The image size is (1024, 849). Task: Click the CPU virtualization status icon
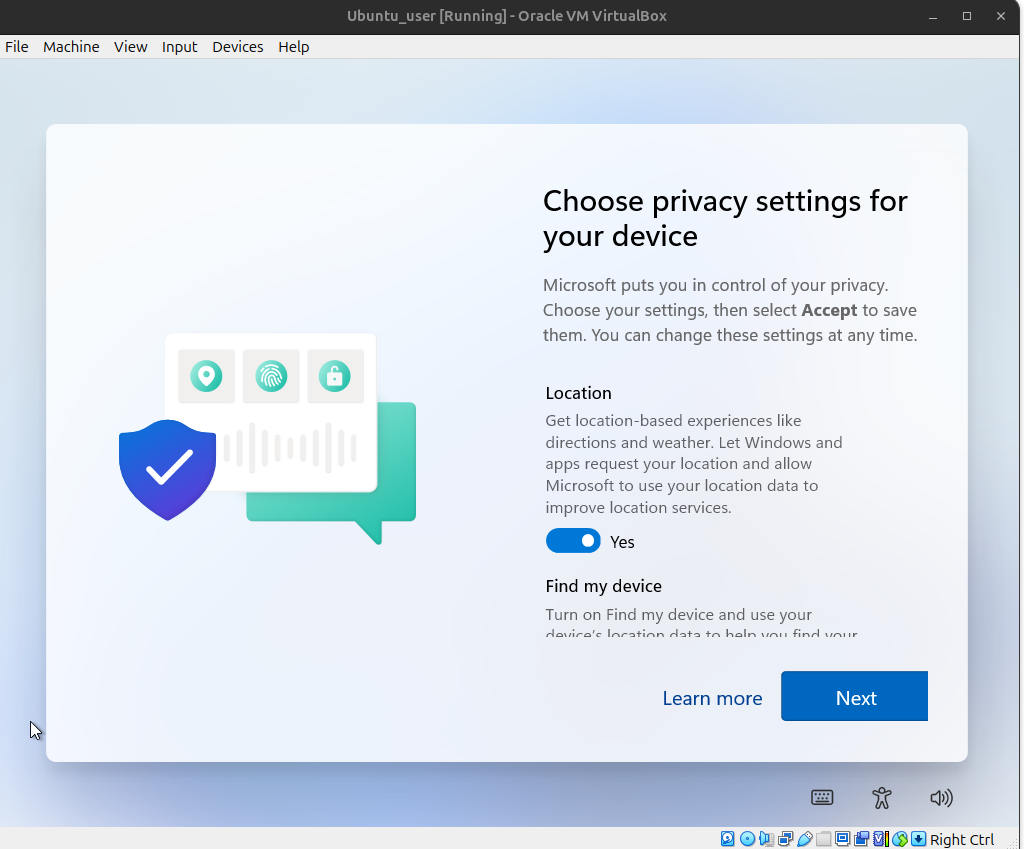coord(880,839)
